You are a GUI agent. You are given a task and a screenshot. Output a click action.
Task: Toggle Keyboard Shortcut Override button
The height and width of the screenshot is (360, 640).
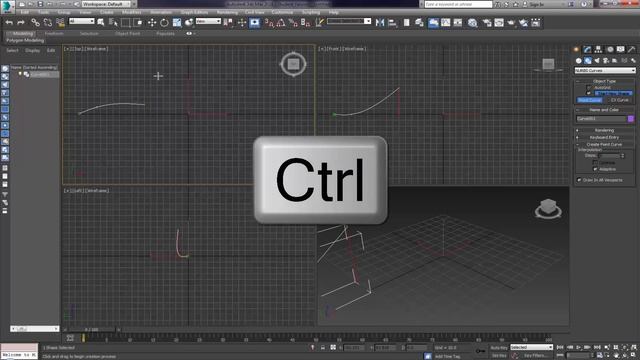pos(254,22)
